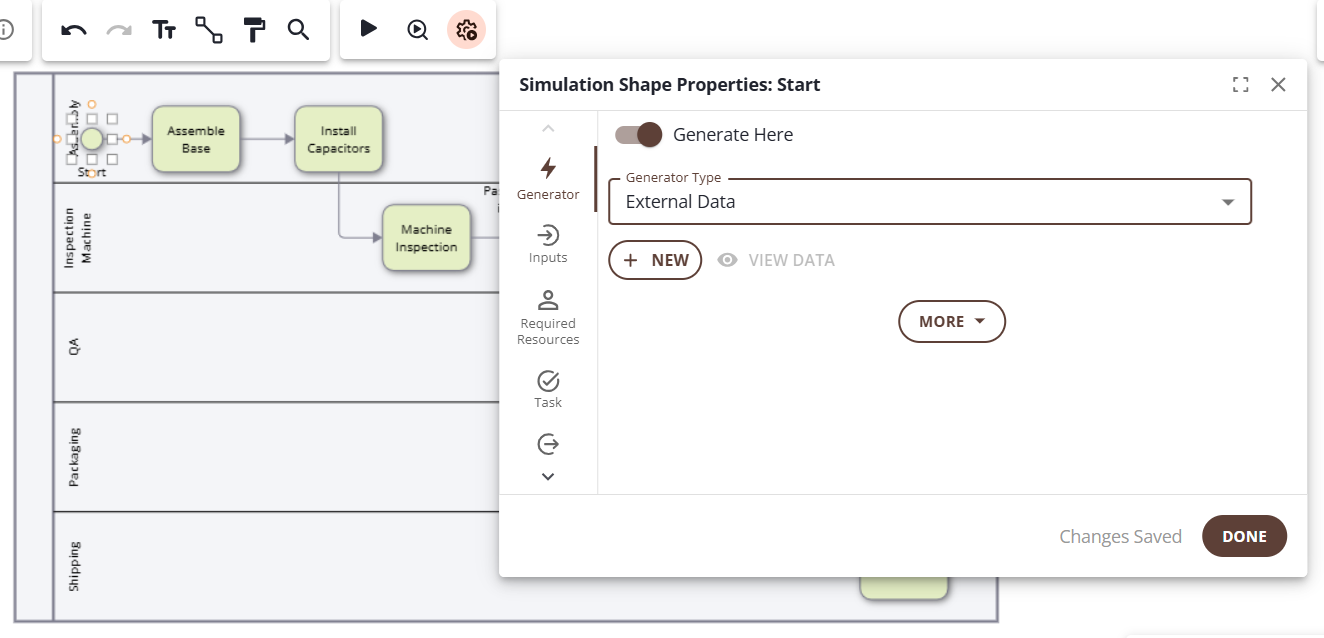Image resolution: width=1324 pixels, height=638 pixels.
Task: Switch to the Inputs tab
Action: 548,245
